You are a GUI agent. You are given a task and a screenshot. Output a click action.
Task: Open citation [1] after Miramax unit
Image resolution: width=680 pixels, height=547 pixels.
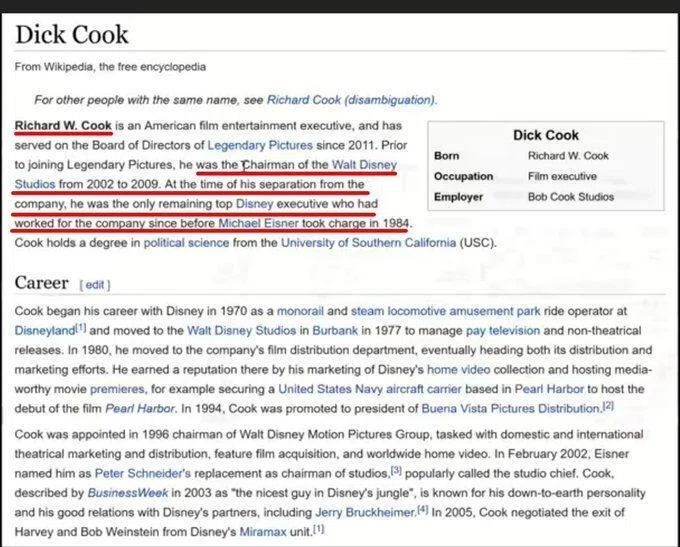click(x=318, y=529)
